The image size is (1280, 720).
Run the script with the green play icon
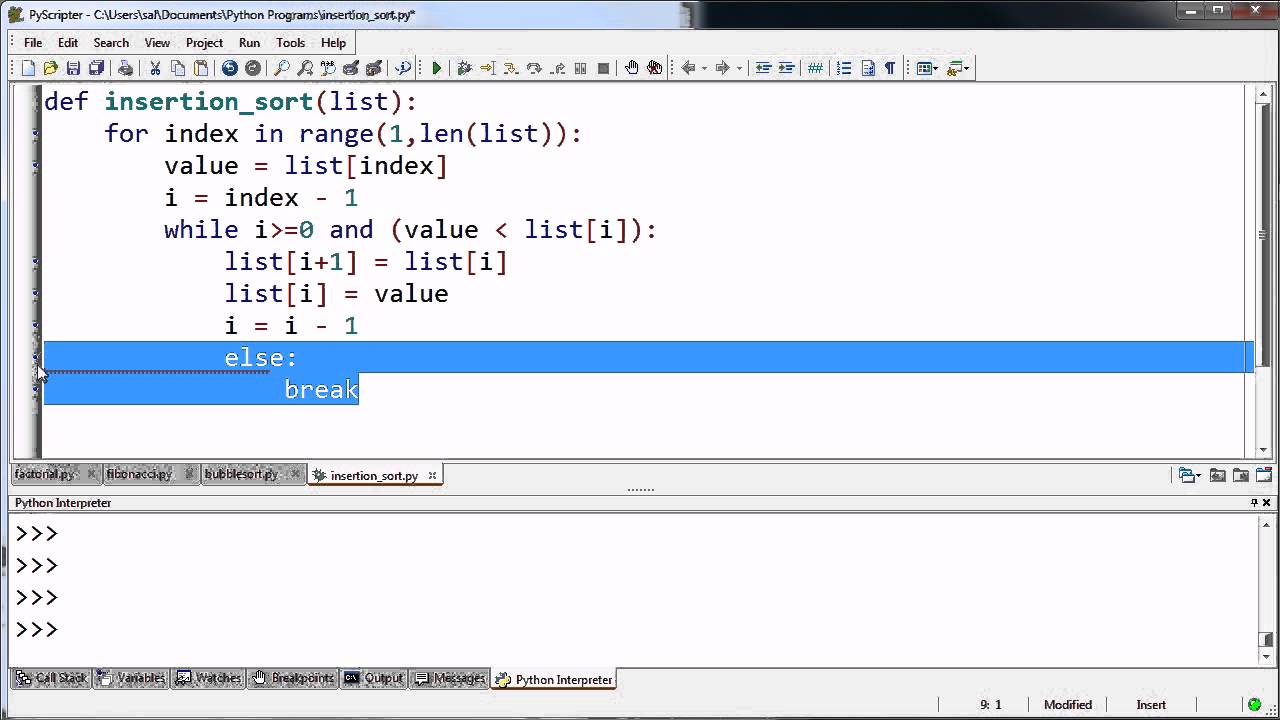(x=437, y=68)
